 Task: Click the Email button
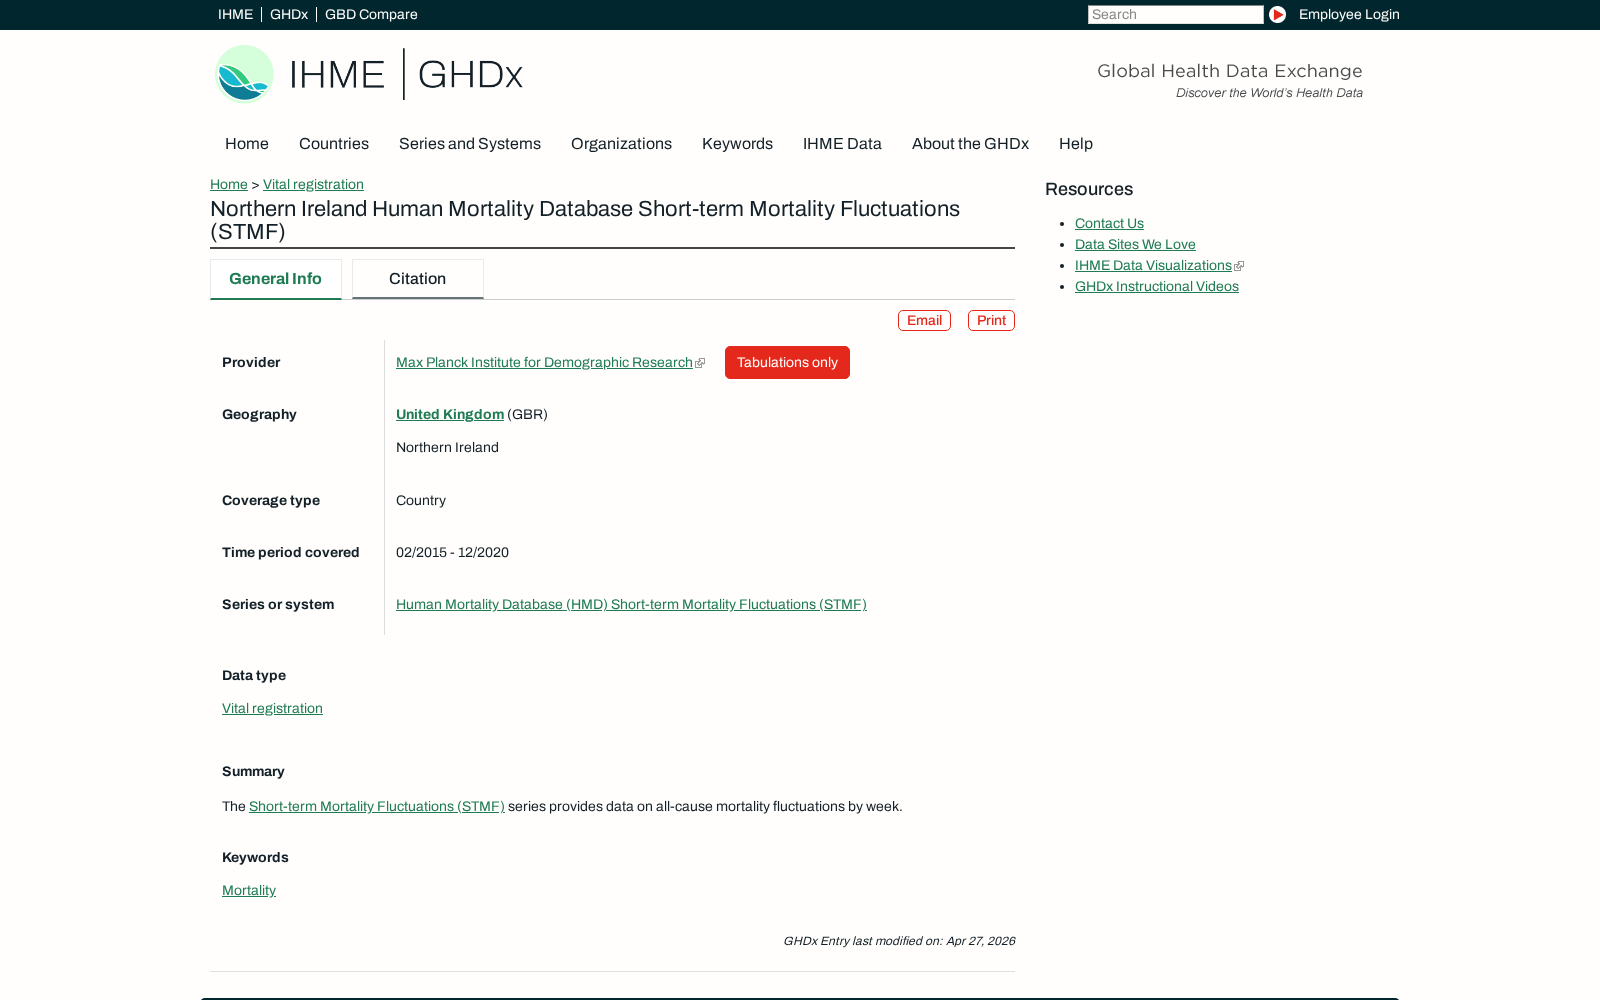[924, 320]
